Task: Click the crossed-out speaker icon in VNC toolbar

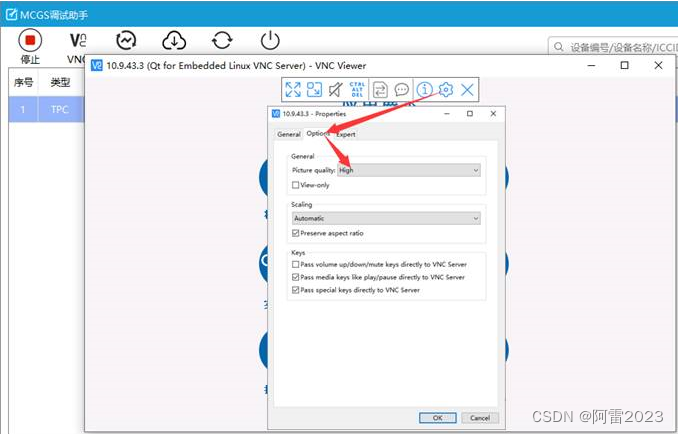Action: 336,89
